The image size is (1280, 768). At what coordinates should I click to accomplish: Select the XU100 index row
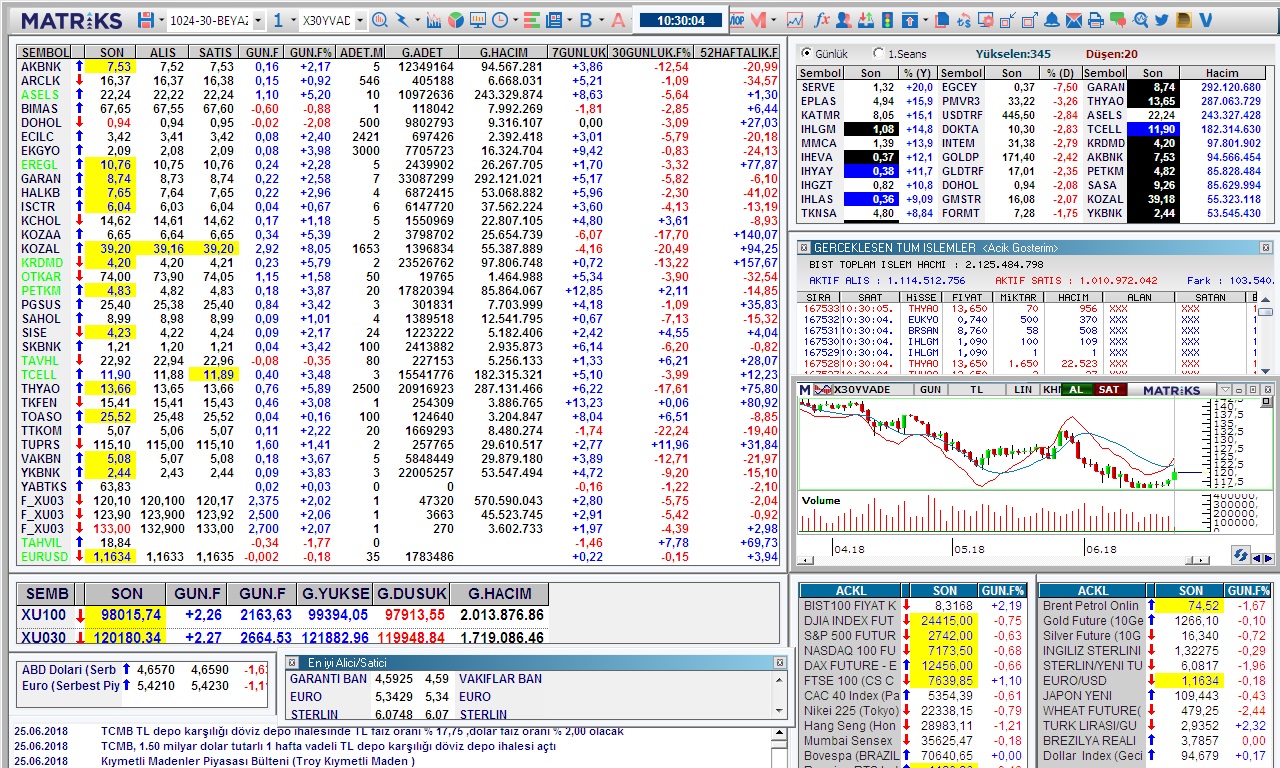(283, 615)
